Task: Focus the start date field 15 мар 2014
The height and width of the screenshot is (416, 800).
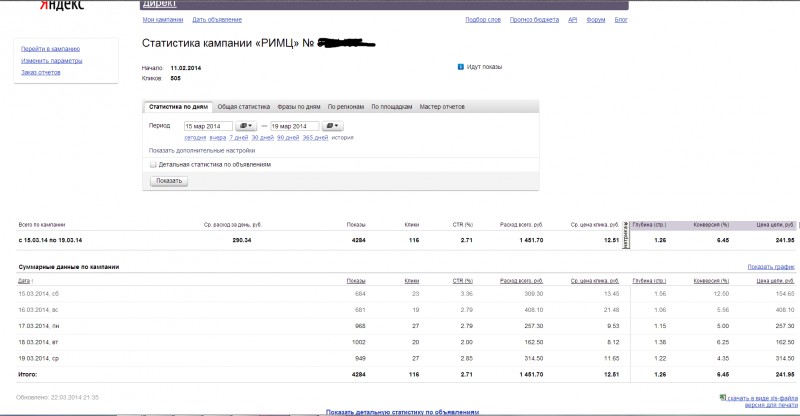Action: (208, 126)
